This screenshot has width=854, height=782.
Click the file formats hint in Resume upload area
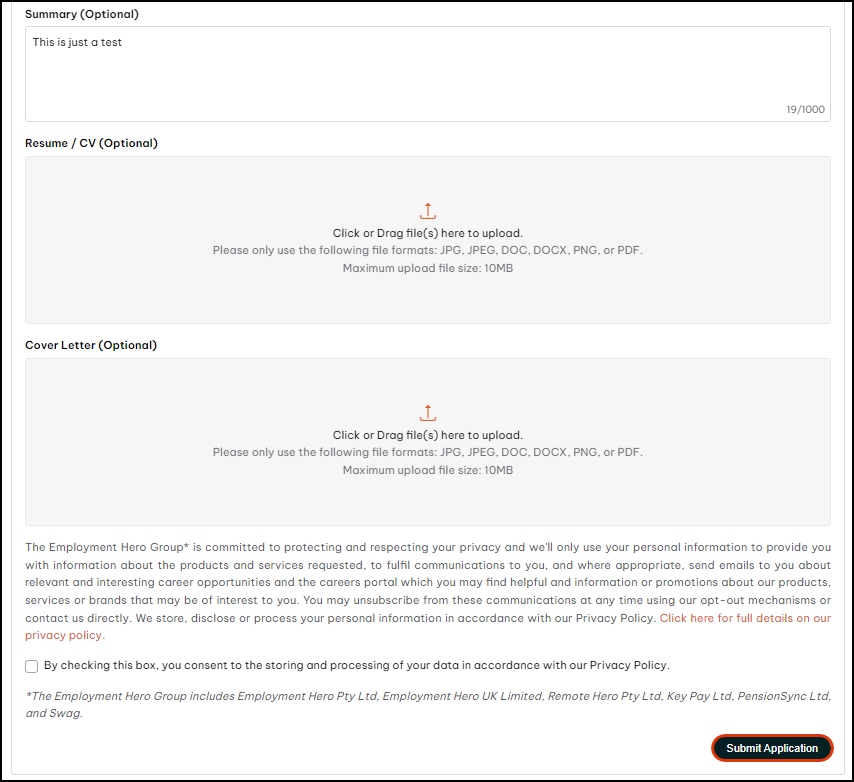[x=427, y=250]
